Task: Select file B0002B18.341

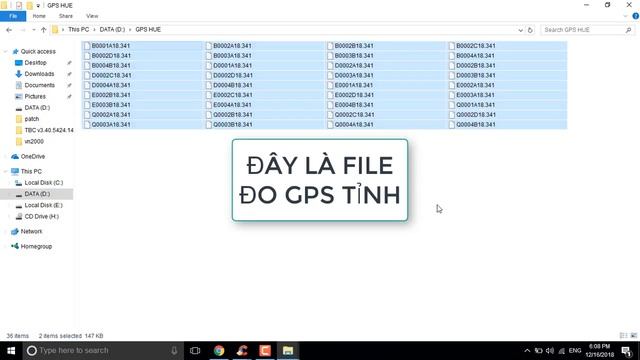Action: click(354, 46)
